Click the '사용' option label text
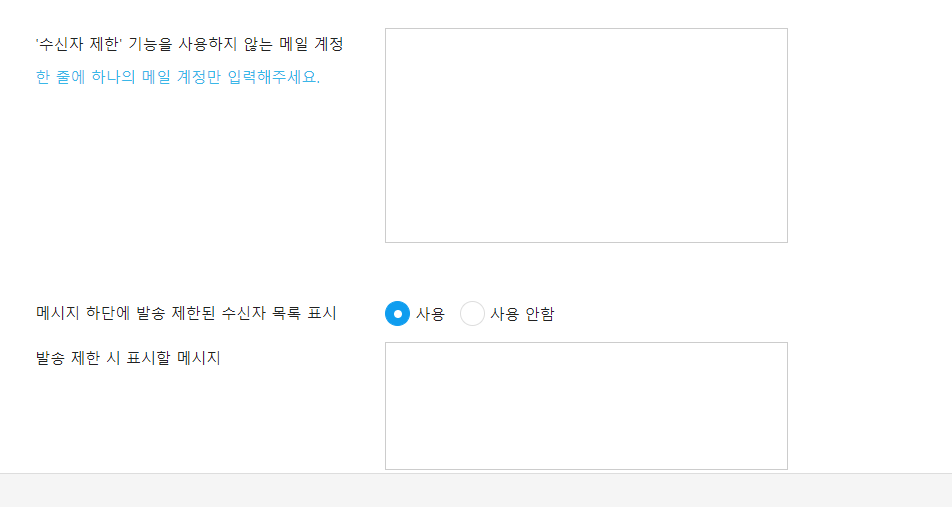This screenshot has width=952, height=507. coord(430,314)
